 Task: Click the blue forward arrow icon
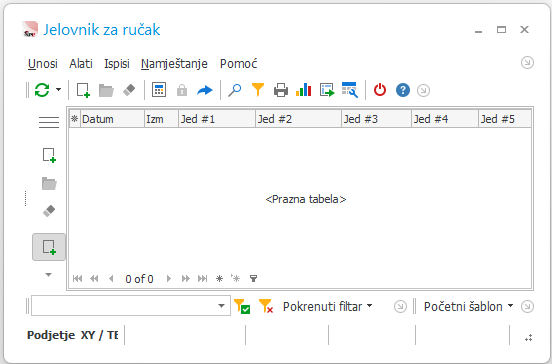pyautogui.click(x=205, y=90)
